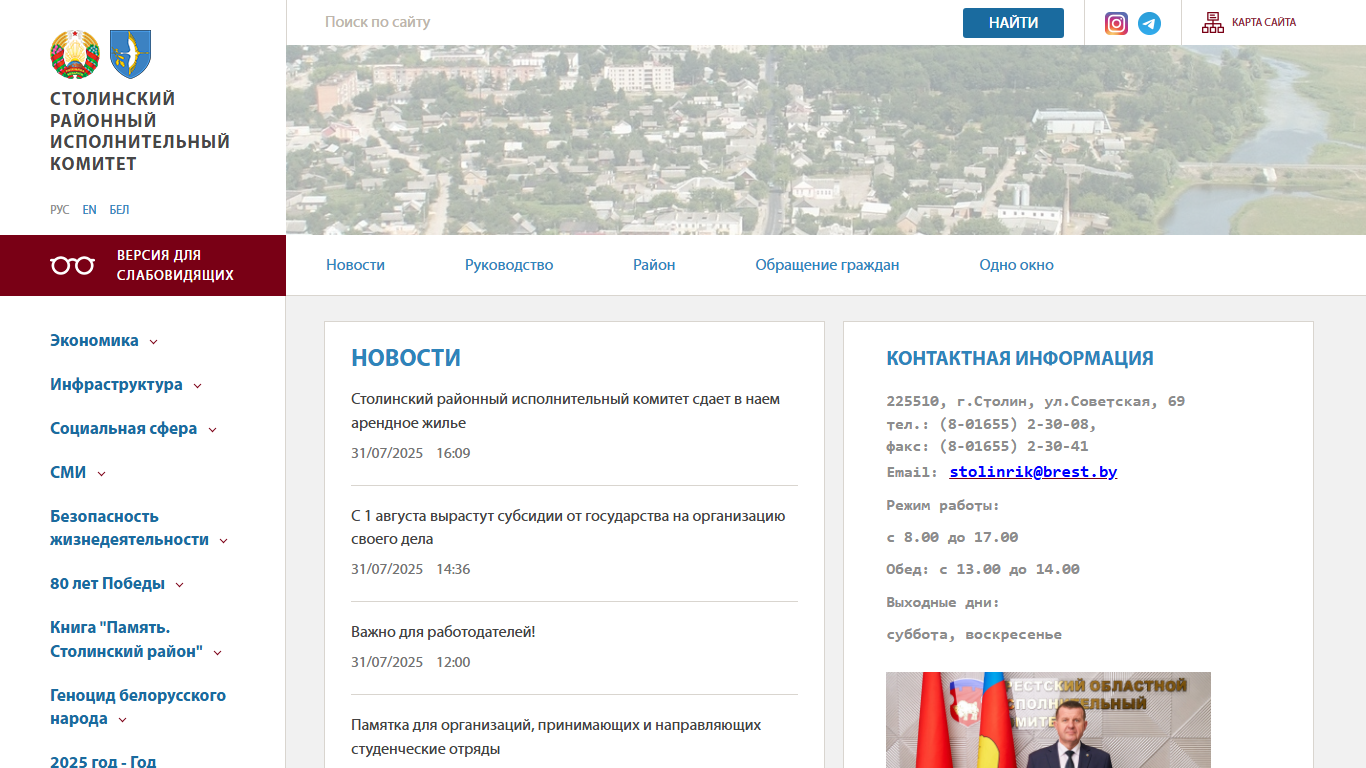Image resolution: width=1366 pixels, height=768 pixels.
Task: Open the Instagram icon link
Action: tap(1116, 23)
